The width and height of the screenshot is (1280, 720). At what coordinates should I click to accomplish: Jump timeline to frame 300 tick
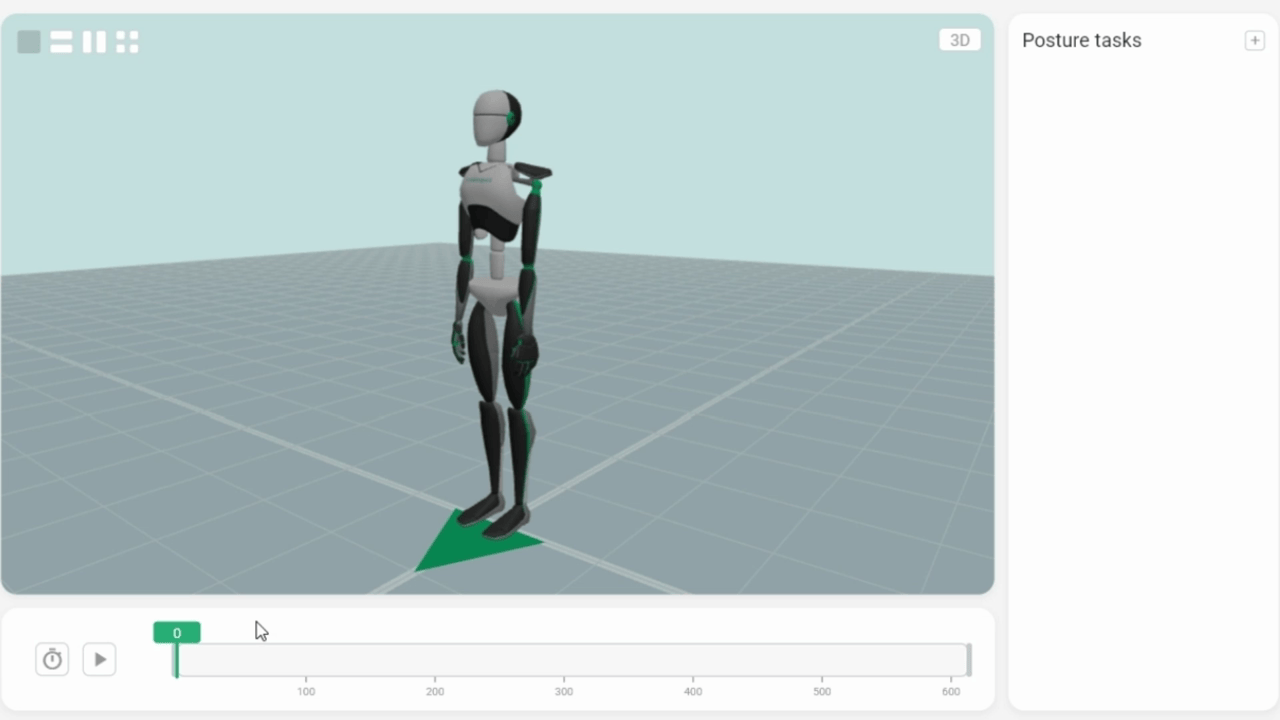564,690
